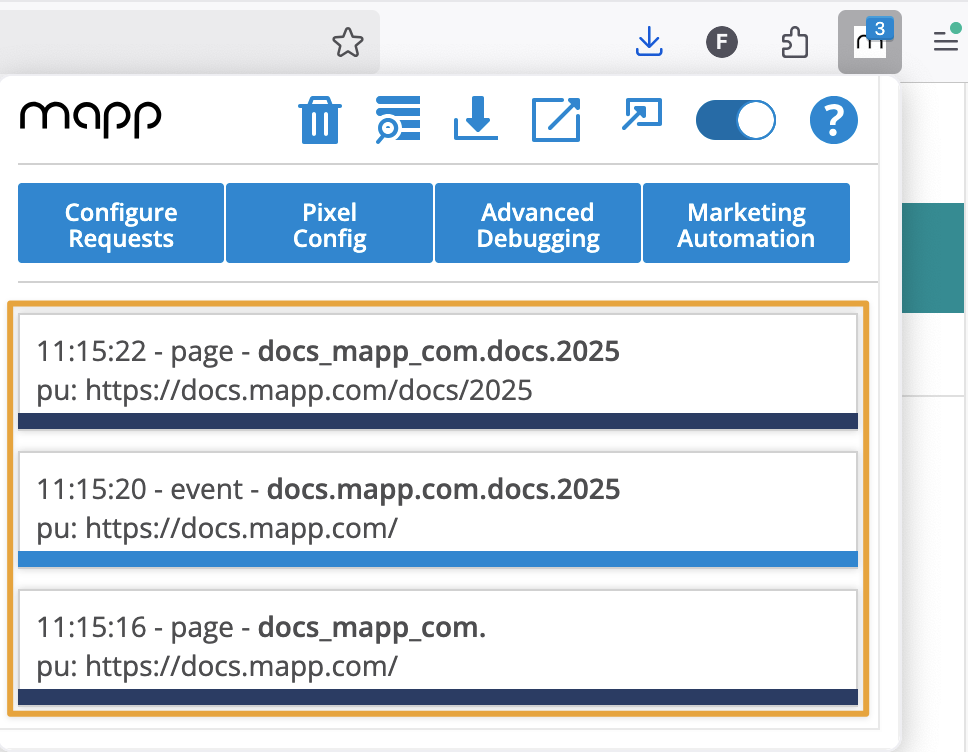Image resolution: width=968 pixels, height=752 pixels.
Task: Click the download export icon in Mapp panel
Action: (475, 119)
